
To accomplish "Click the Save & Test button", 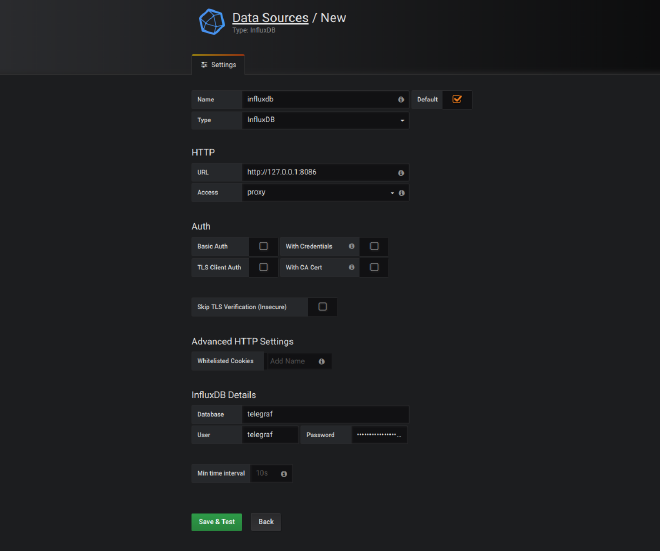I will tap(216, 522).
